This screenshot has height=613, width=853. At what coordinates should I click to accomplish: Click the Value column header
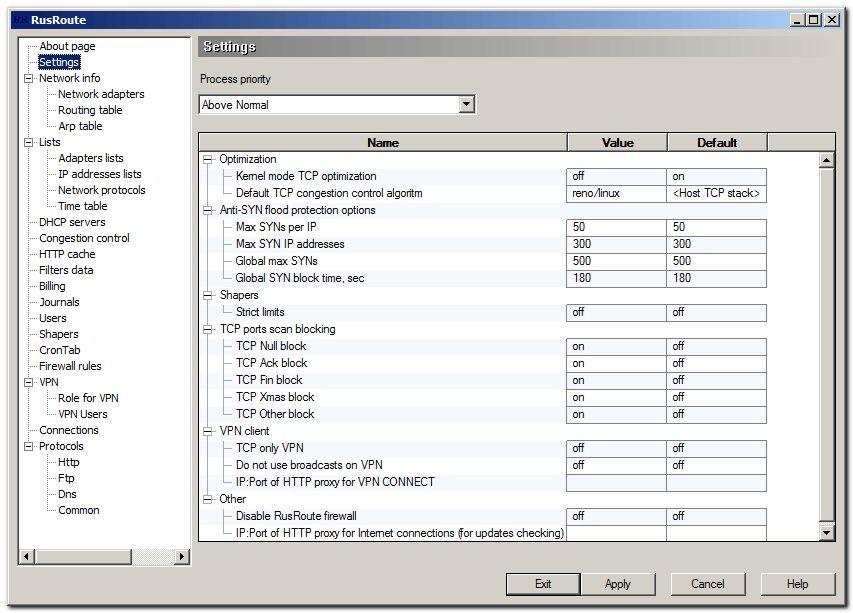(x=617, y=143)
